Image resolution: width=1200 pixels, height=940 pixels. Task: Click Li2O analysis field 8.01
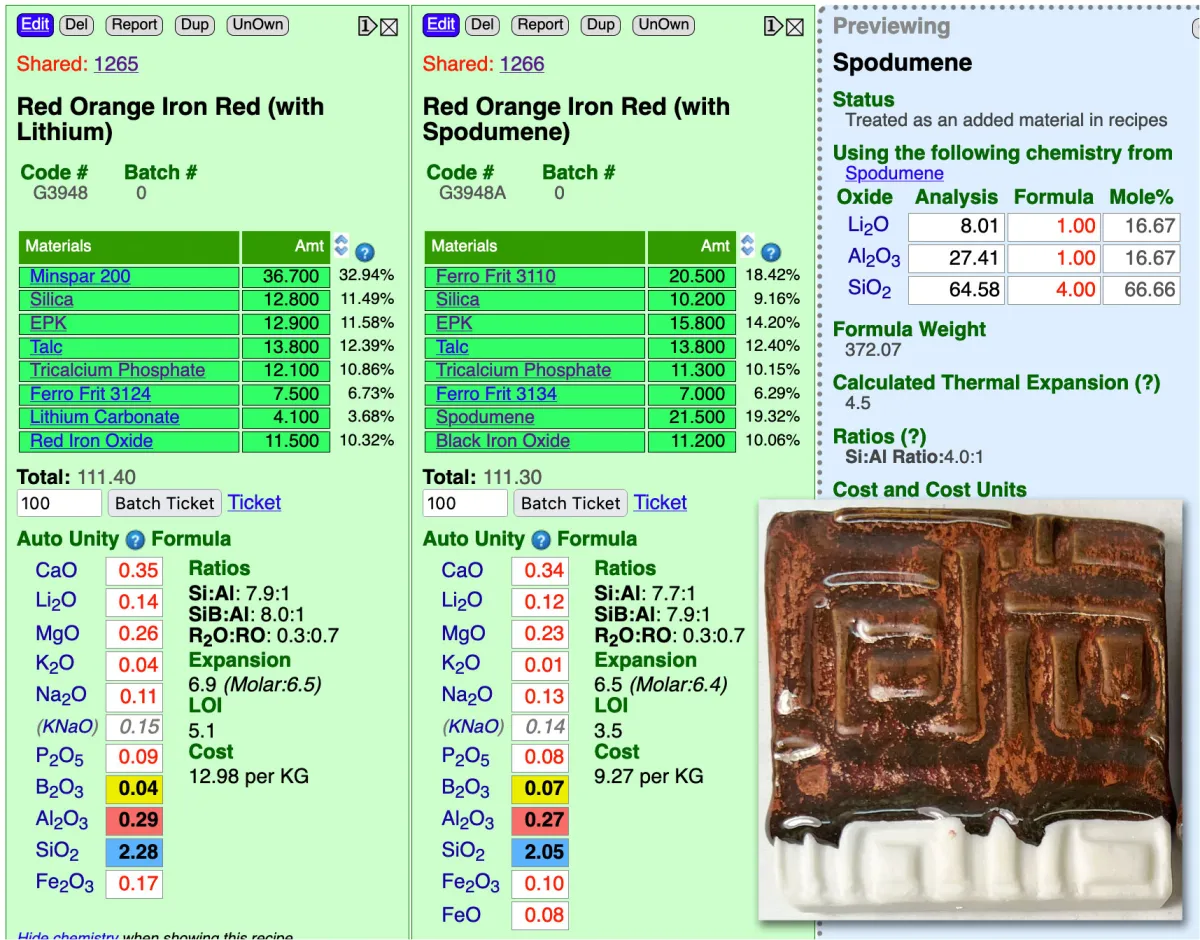[955, 226]
